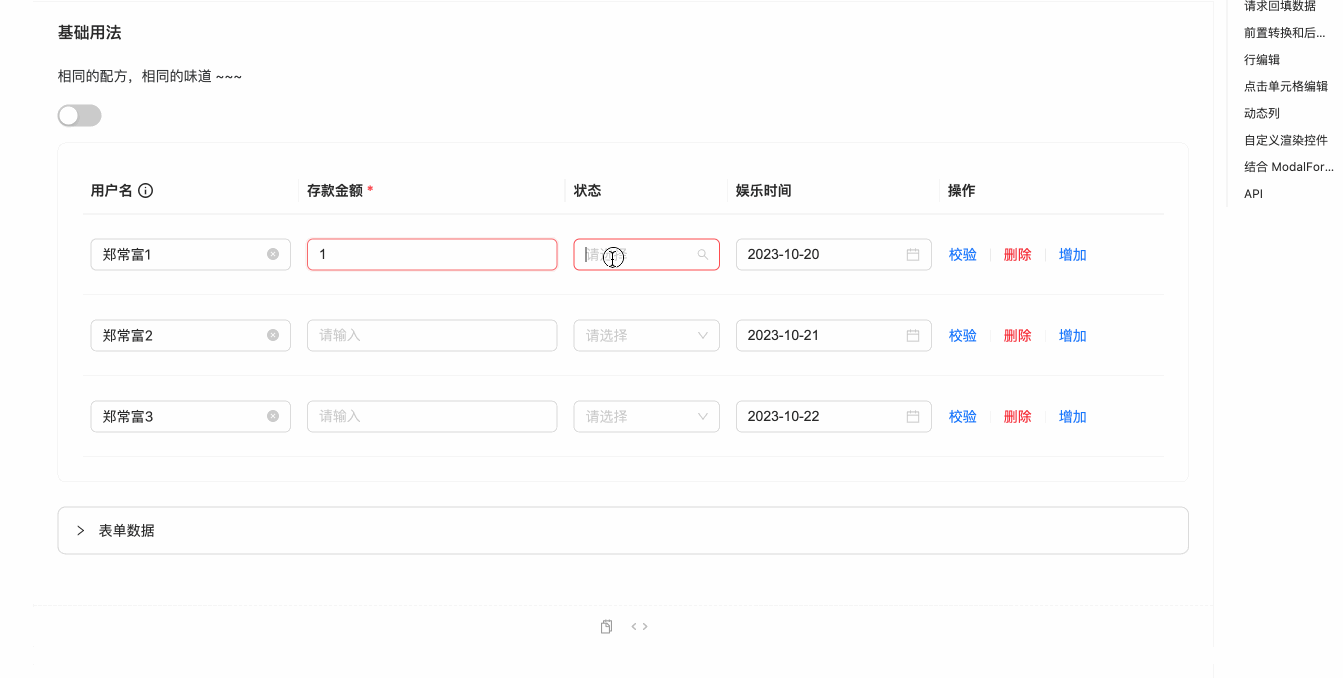The width and height of the screenshot is (1343, 678).
Task: Click the info icon beside 用户名 header
Action: coord(146,191)
